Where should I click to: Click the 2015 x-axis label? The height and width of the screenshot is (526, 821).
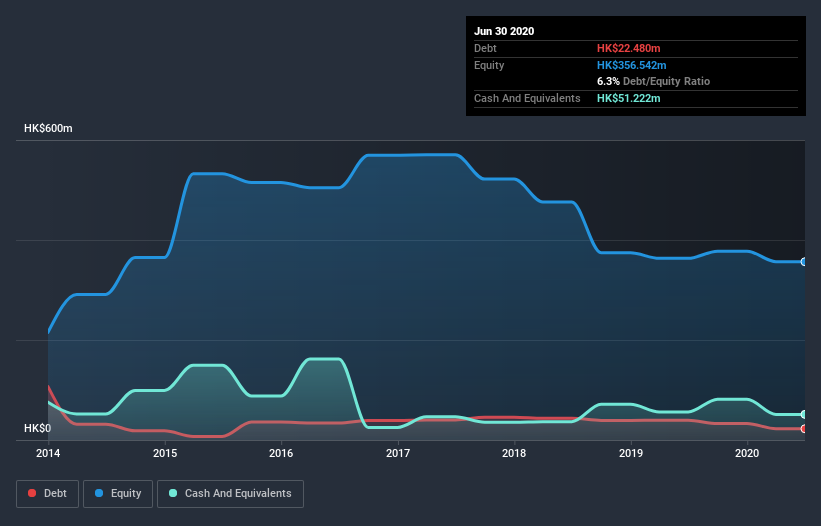[165, 453]
